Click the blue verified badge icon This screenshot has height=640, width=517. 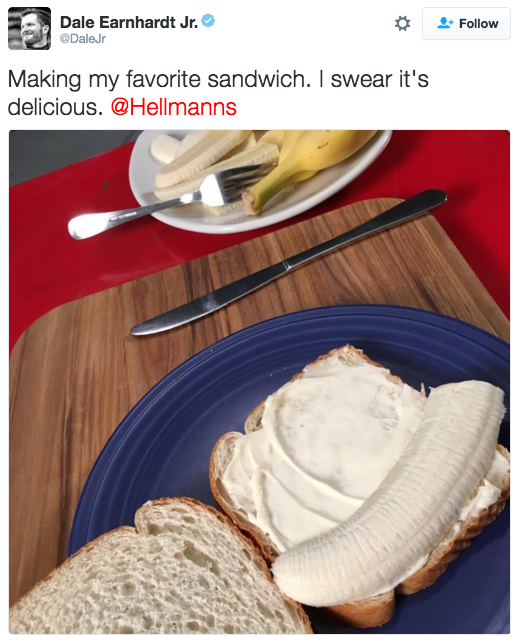[209, 20]
